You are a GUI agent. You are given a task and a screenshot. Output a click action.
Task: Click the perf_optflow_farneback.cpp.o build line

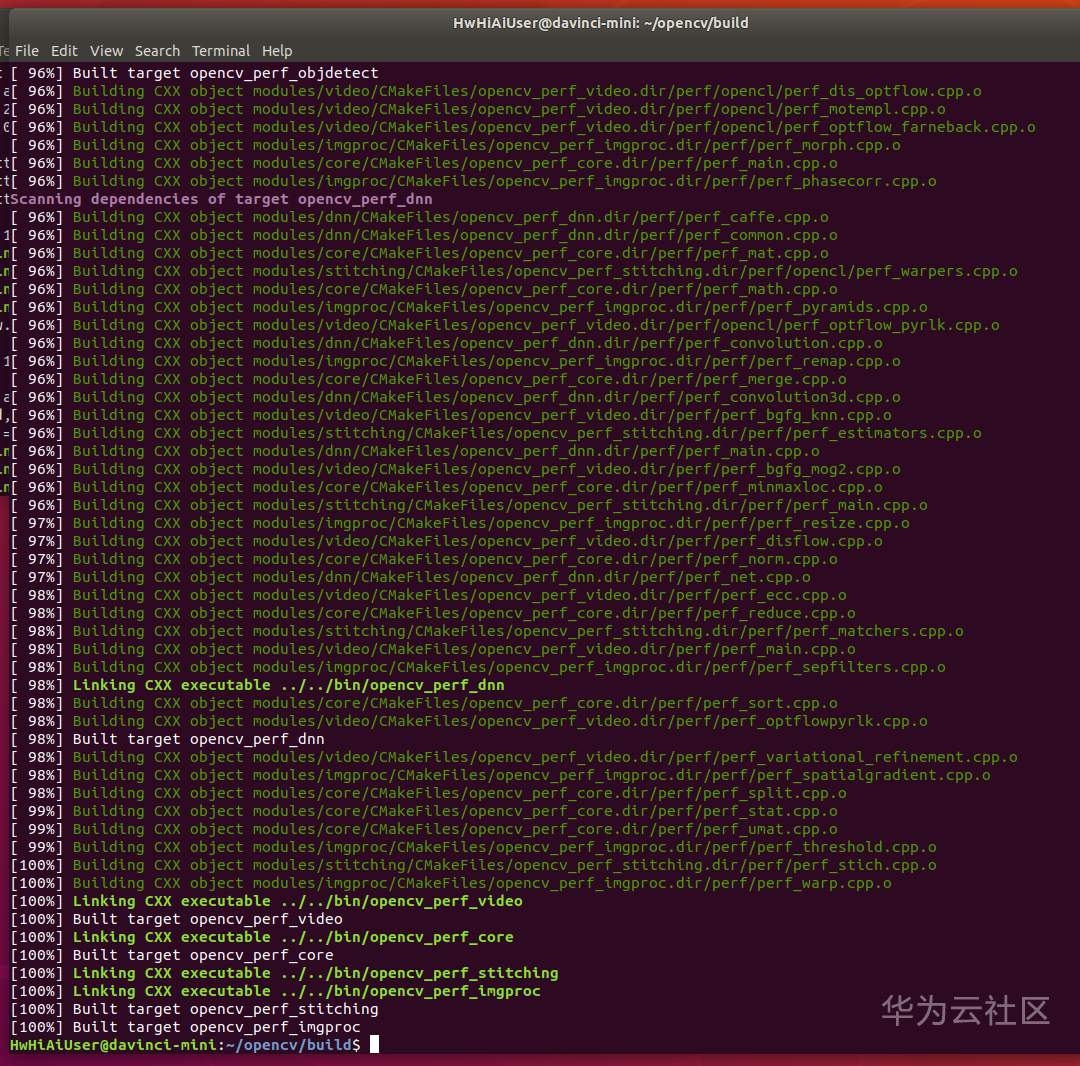pos(523,127)
